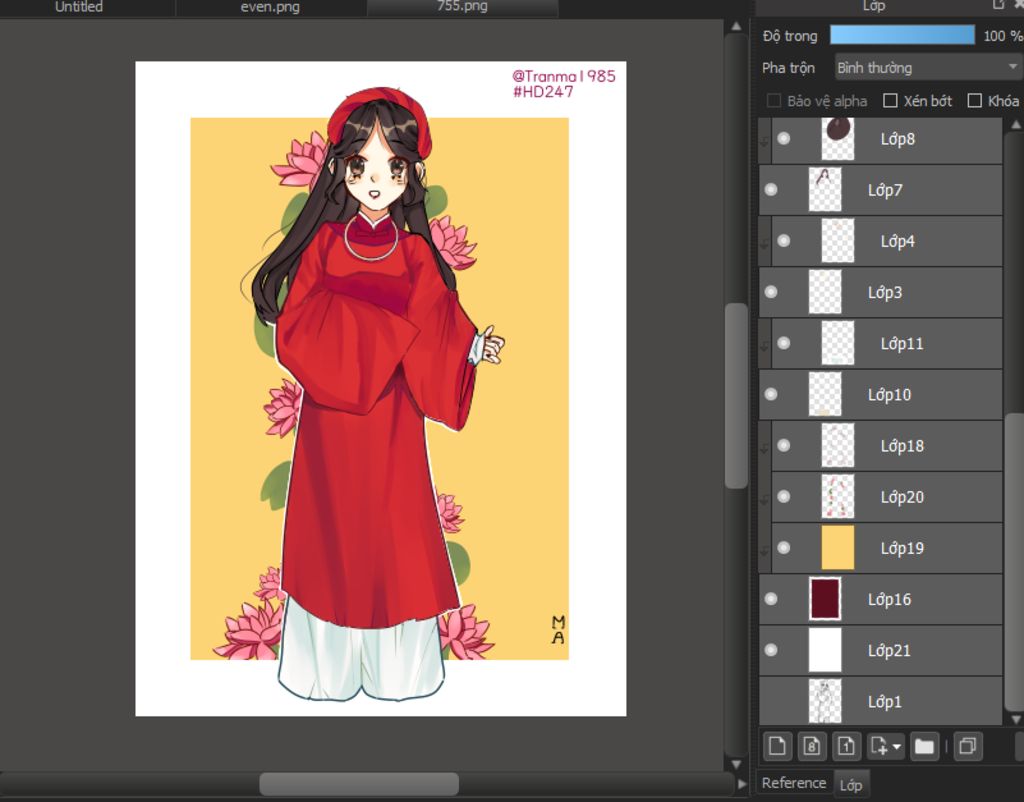This screenshot has height=802, width=1024.
Task: Hide the Lớp16 layer
Action: (x=771, y=599)
